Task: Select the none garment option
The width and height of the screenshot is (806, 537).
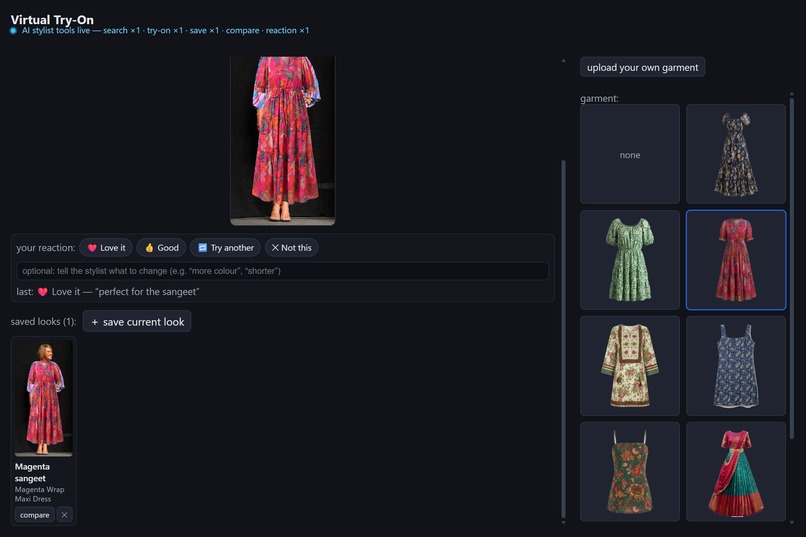Action: tap(630, 154)
